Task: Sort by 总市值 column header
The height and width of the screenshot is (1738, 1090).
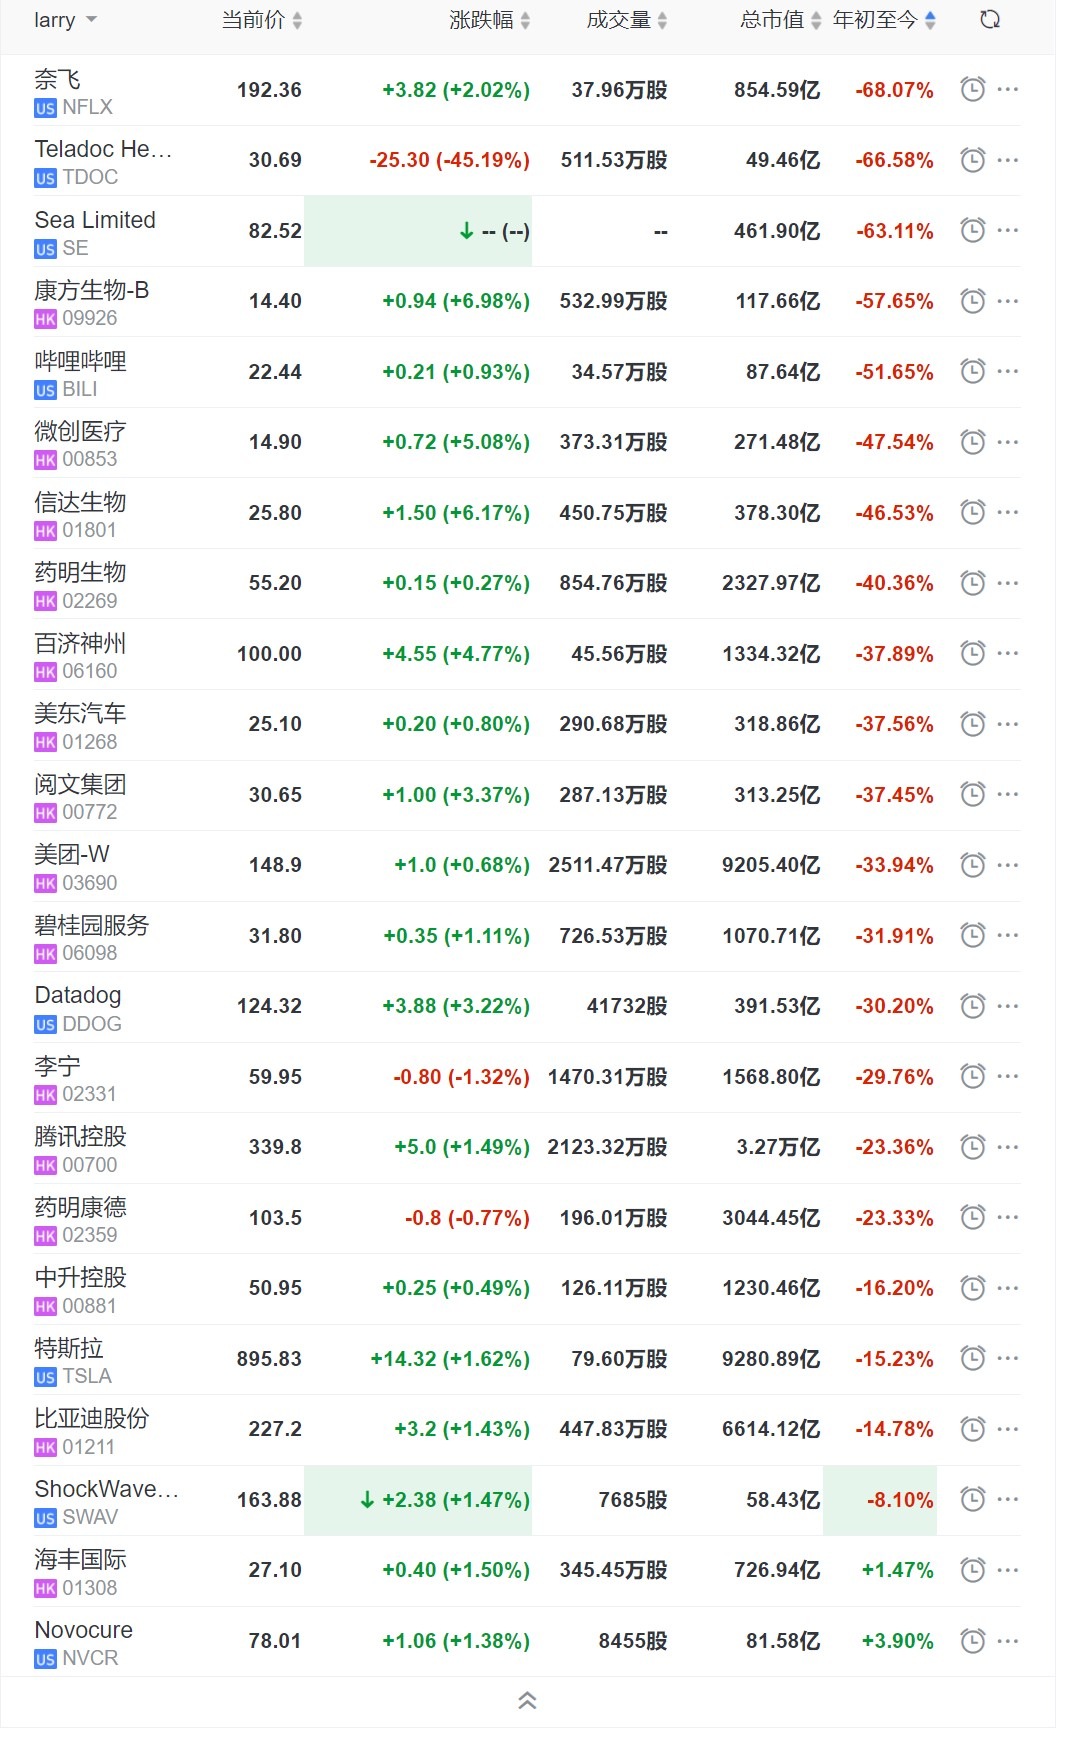Action: [780, 20]
